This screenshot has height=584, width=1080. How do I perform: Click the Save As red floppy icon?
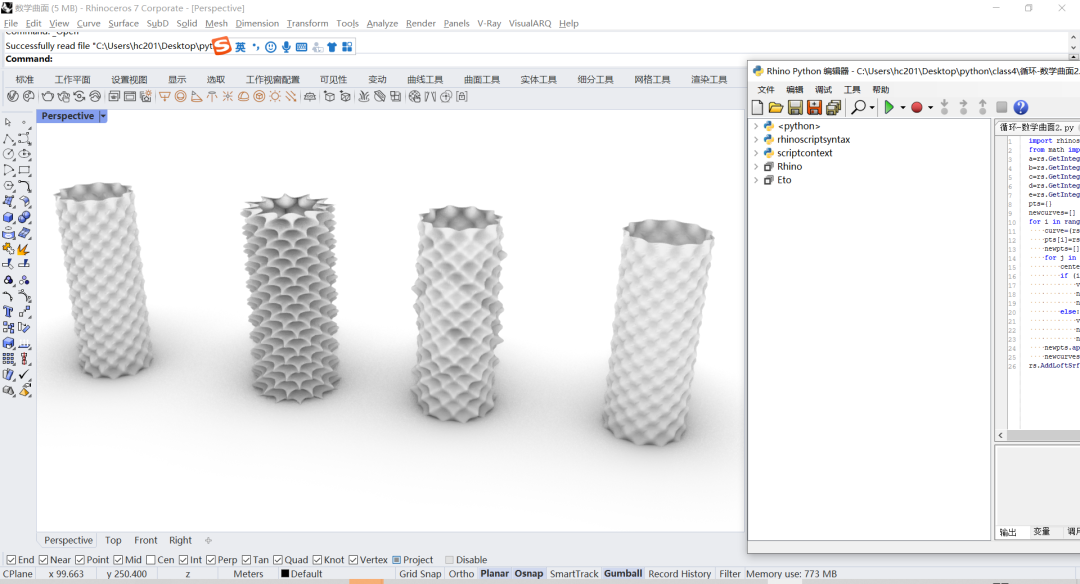814,107
